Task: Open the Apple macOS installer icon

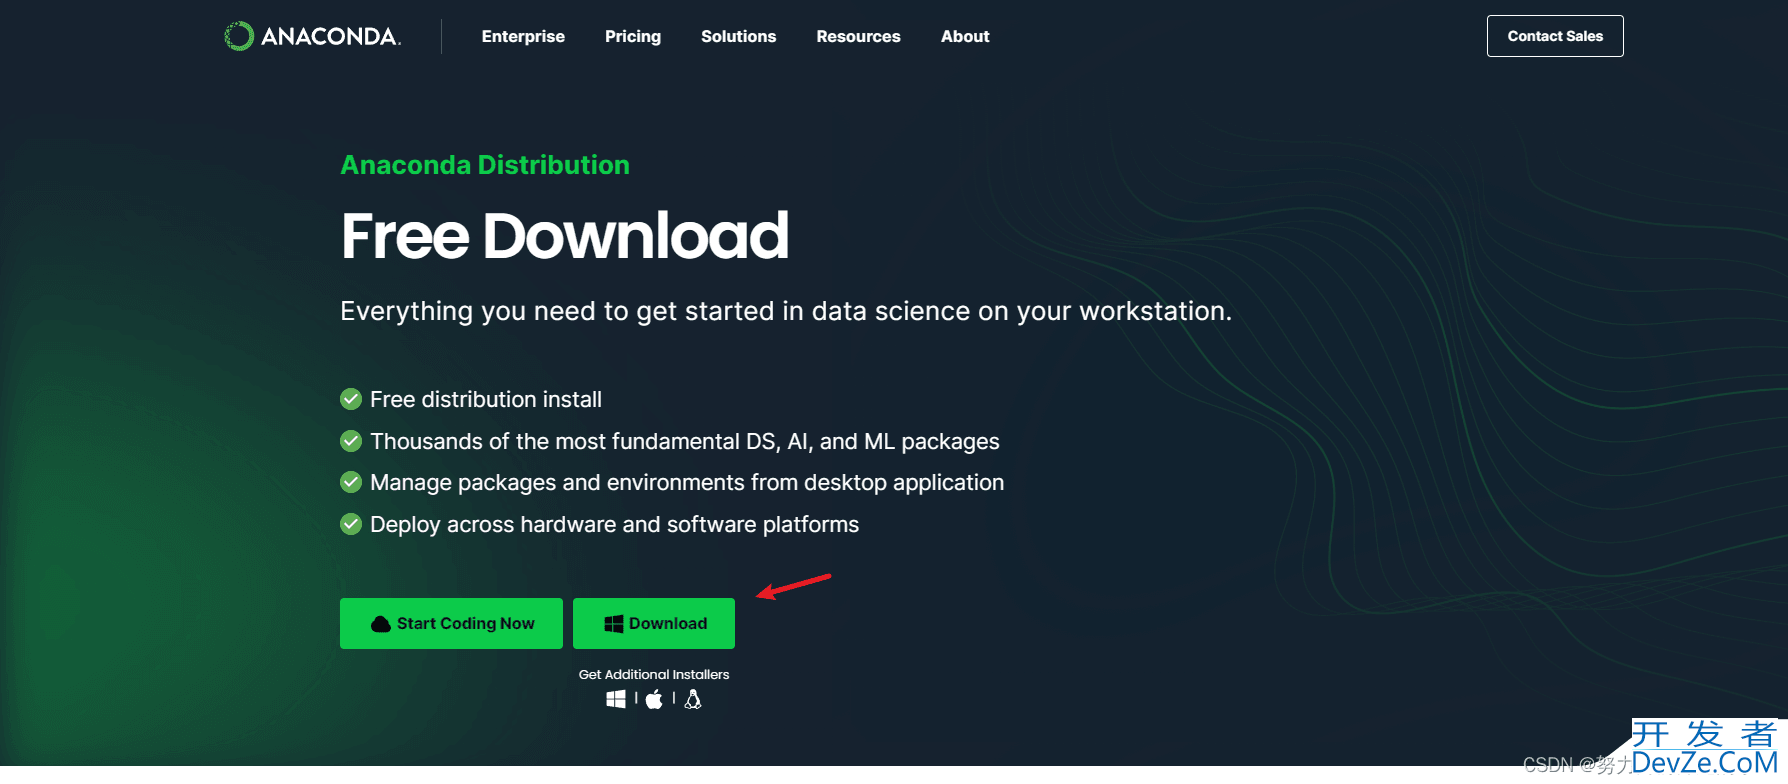Action: tap(654, 699)
